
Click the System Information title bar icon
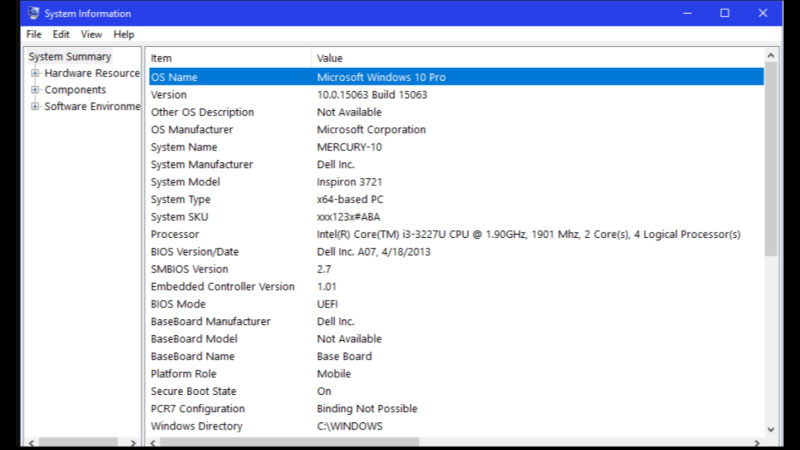coord(32,13)
